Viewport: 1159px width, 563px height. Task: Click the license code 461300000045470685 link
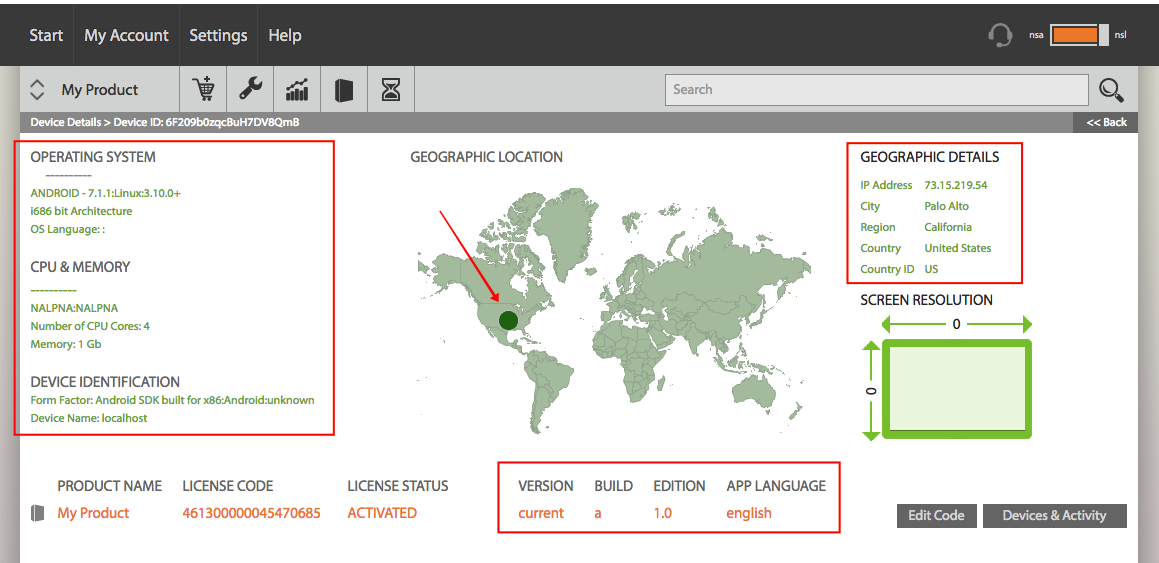point(251,513)
